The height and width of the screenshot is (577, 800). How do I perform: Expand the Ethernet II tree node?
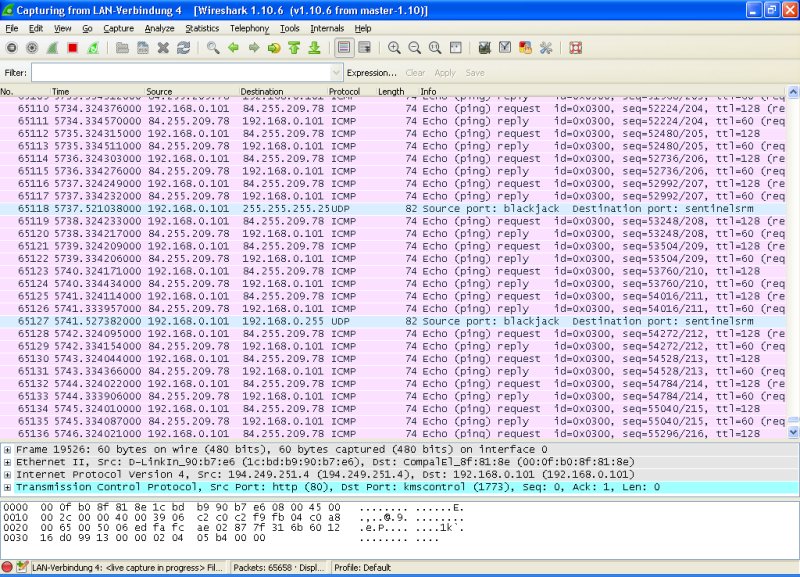[8, 462]
